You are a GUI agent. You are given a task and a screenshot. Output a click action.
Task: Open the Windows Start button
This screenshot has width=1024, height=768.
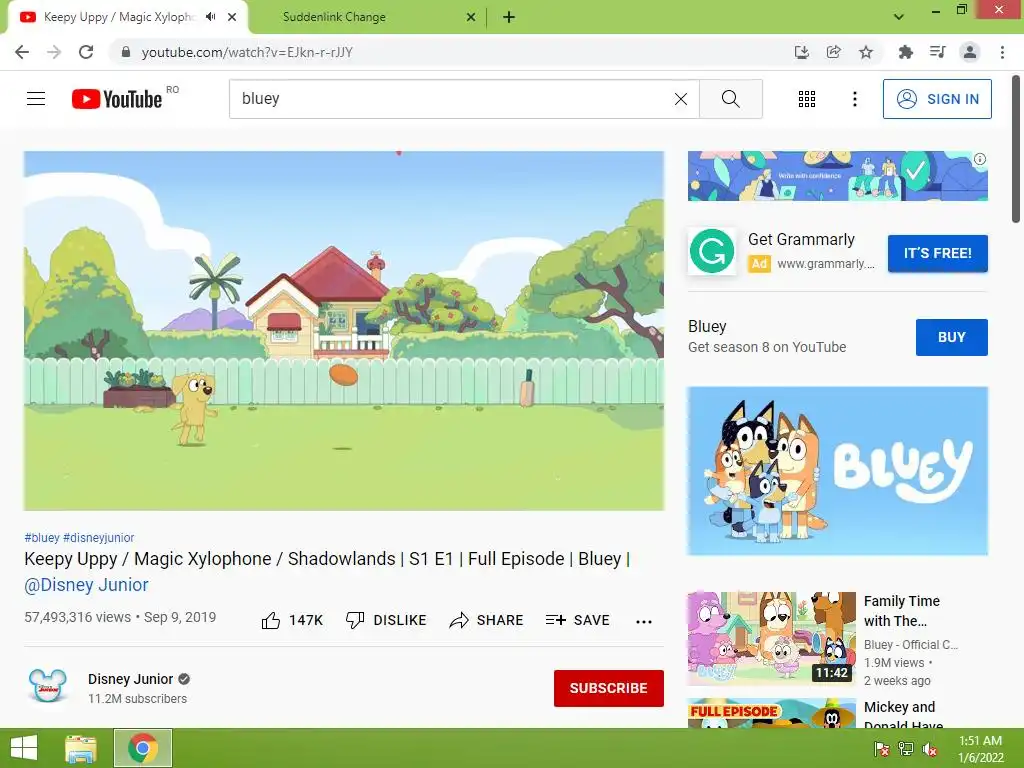pos(24,748)
